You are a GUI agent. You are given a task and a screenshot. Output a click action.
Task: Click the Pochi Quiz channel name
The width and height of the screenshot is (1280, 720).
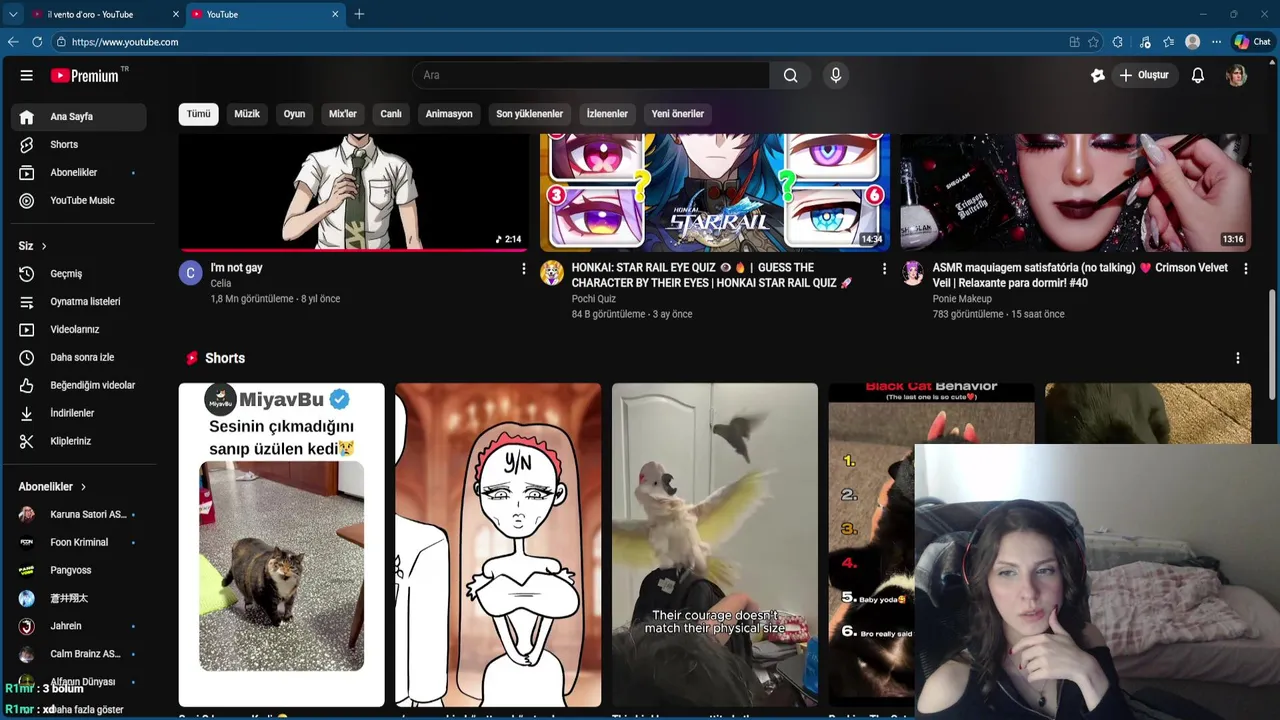click(x=594, y=299)
